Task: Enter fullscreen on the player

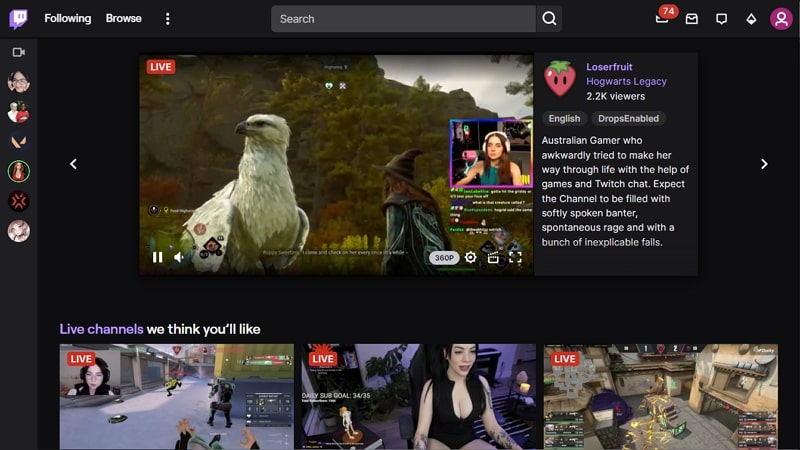Action: [x=515, y=257]
